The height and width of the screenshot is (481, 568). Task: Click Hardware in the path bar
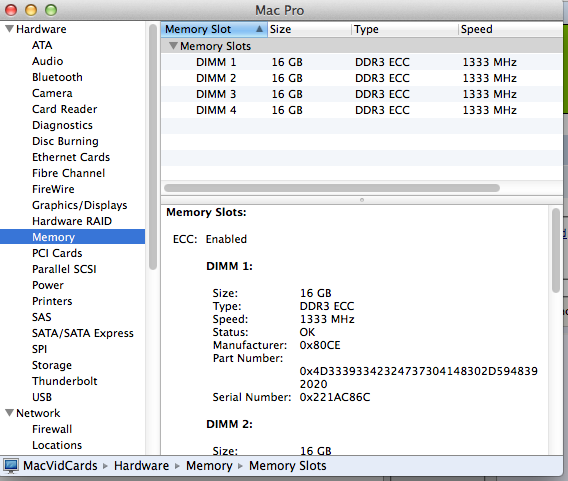[x=141, y=465]
